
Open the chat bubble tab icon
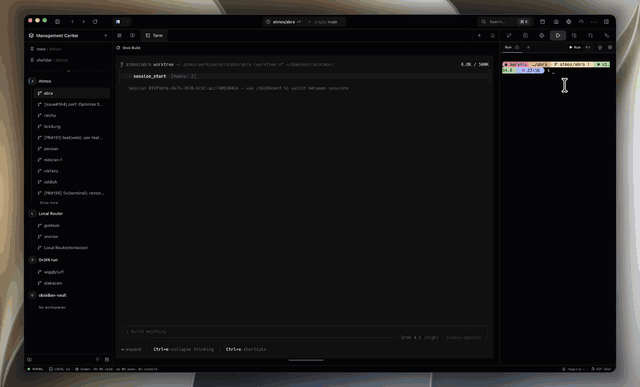tap(133, 36)
